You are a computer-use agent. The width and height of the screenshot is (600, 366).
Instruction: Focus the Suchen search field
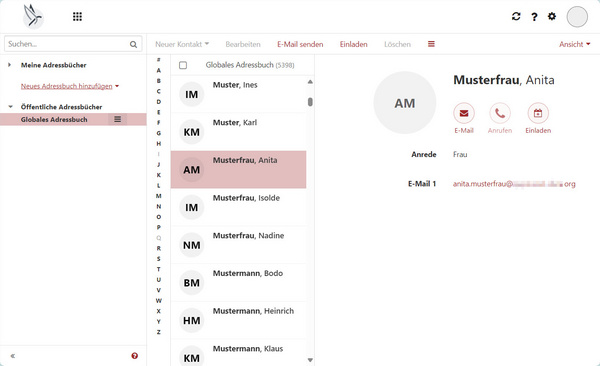point(73,44)
